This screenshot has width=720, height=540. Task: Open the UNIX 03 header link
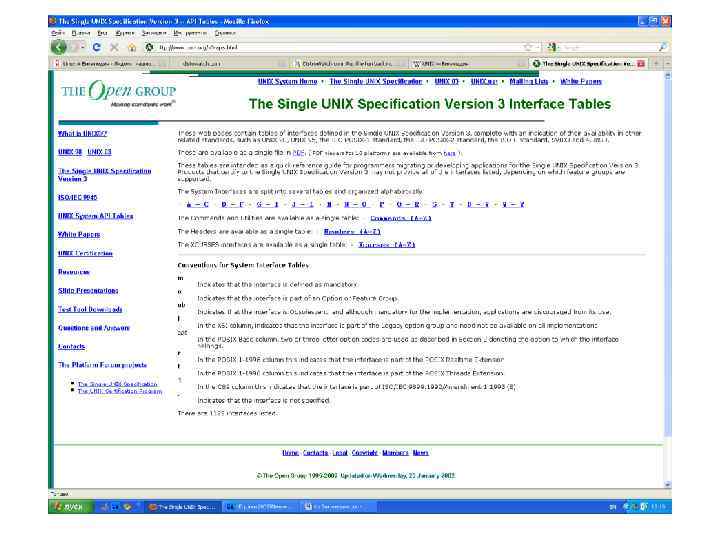[x=446, y=81]
